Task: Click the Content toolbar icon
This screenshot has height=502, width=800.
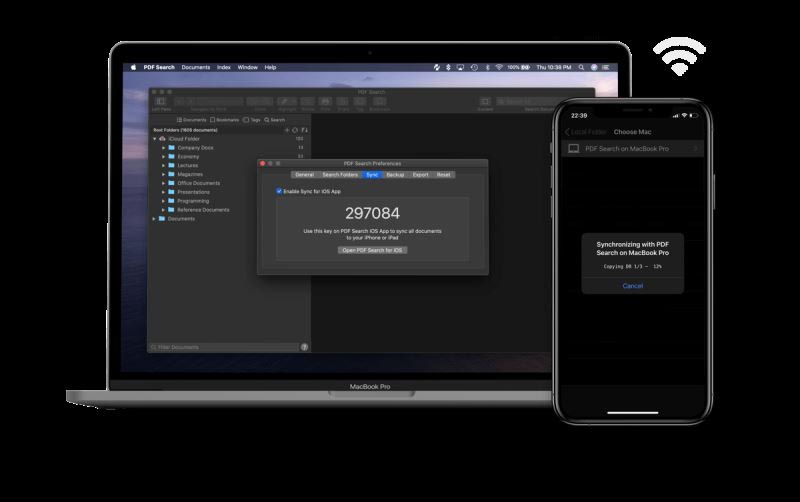Action: (x=485, y=102)
